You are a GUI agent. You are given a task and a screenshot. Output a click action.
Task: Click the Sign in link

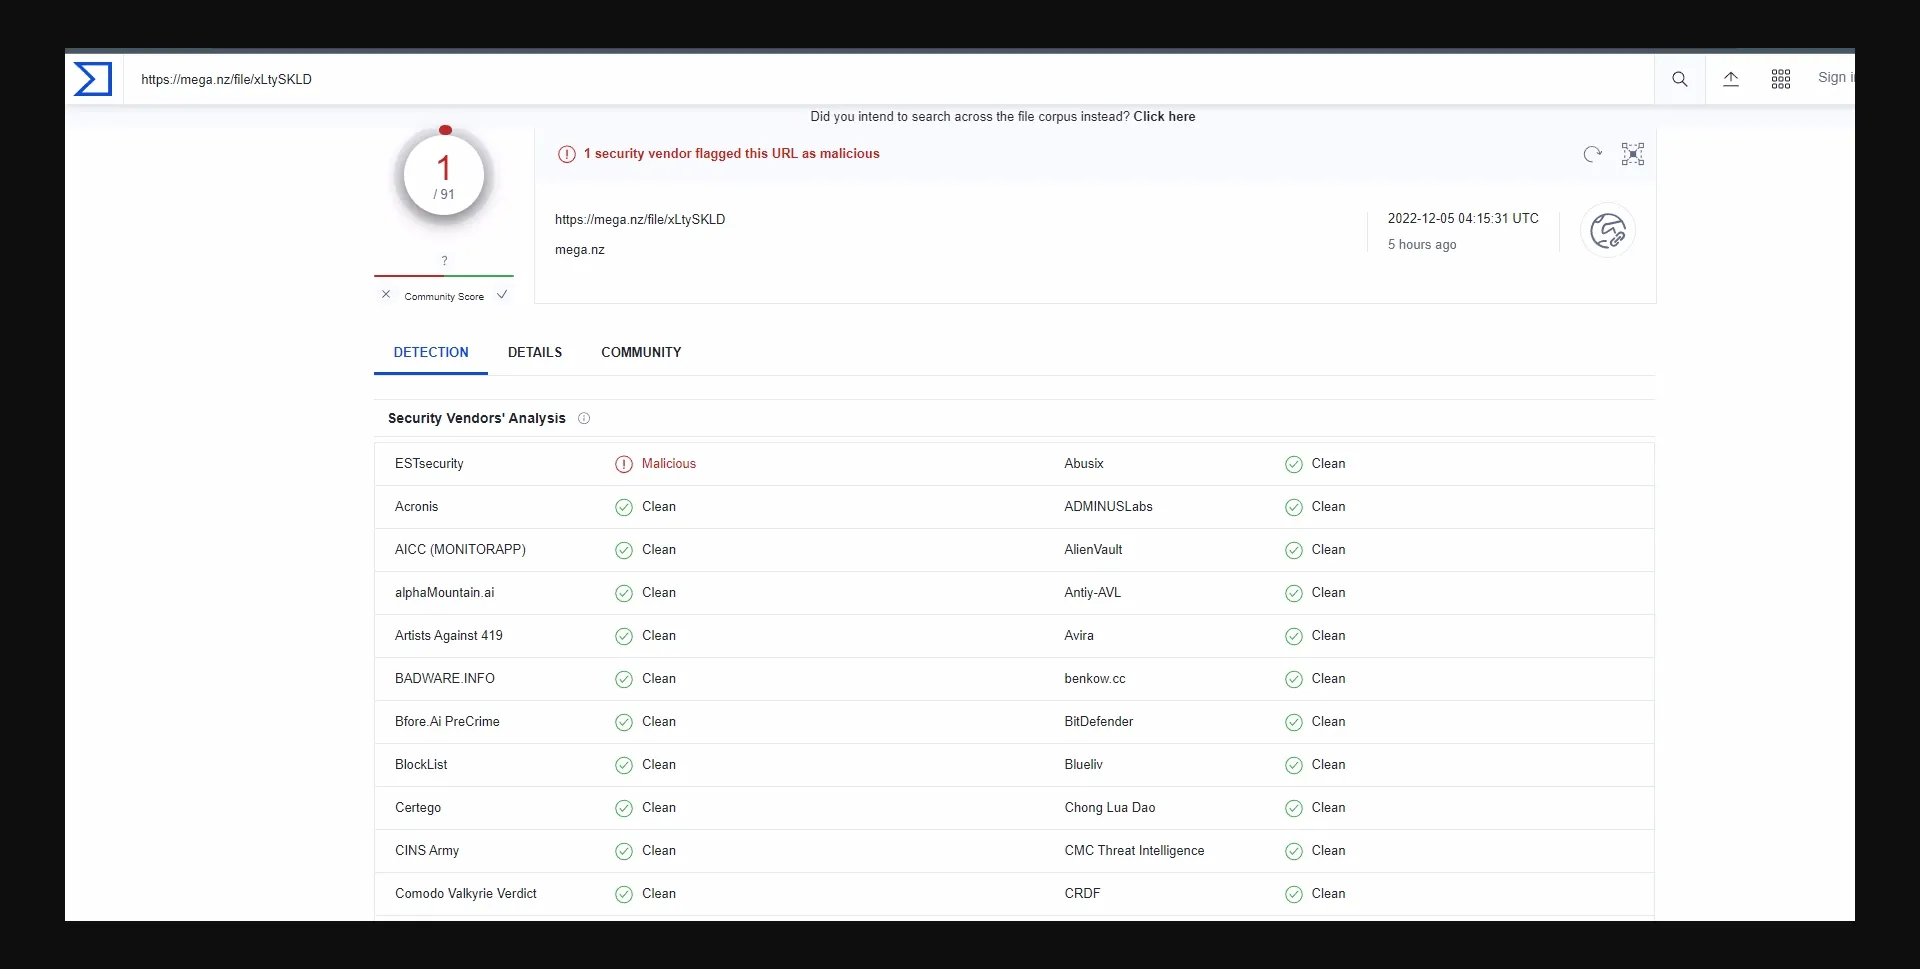[1834, 78]
